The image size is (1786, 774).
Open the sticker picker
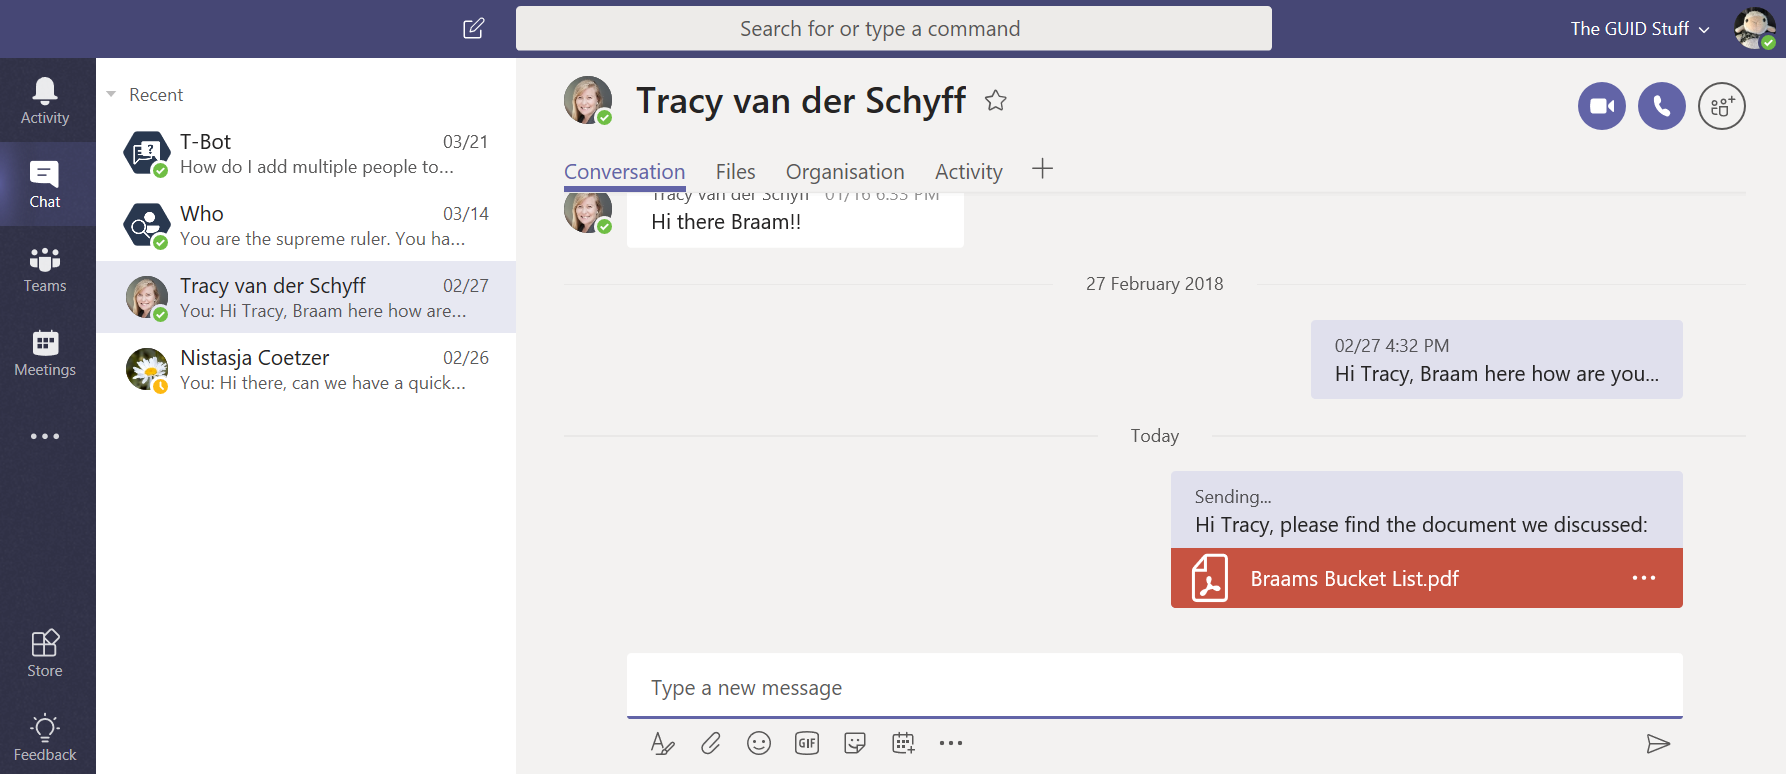pyautogui.click(x=855, y=743)
